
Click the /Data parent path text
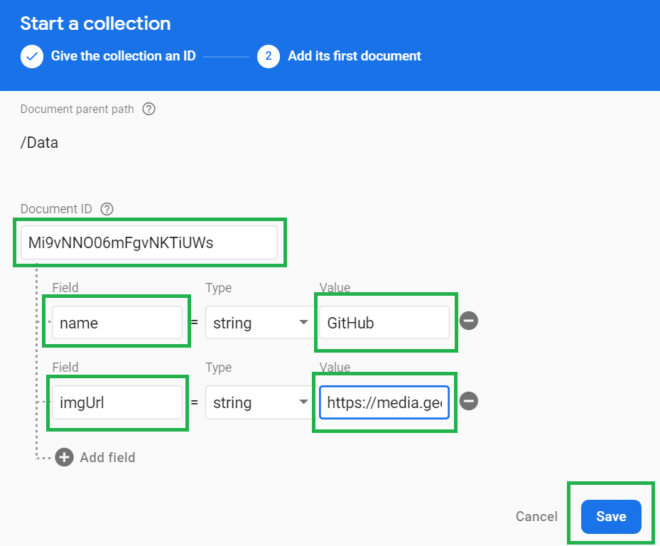[40, 142]
